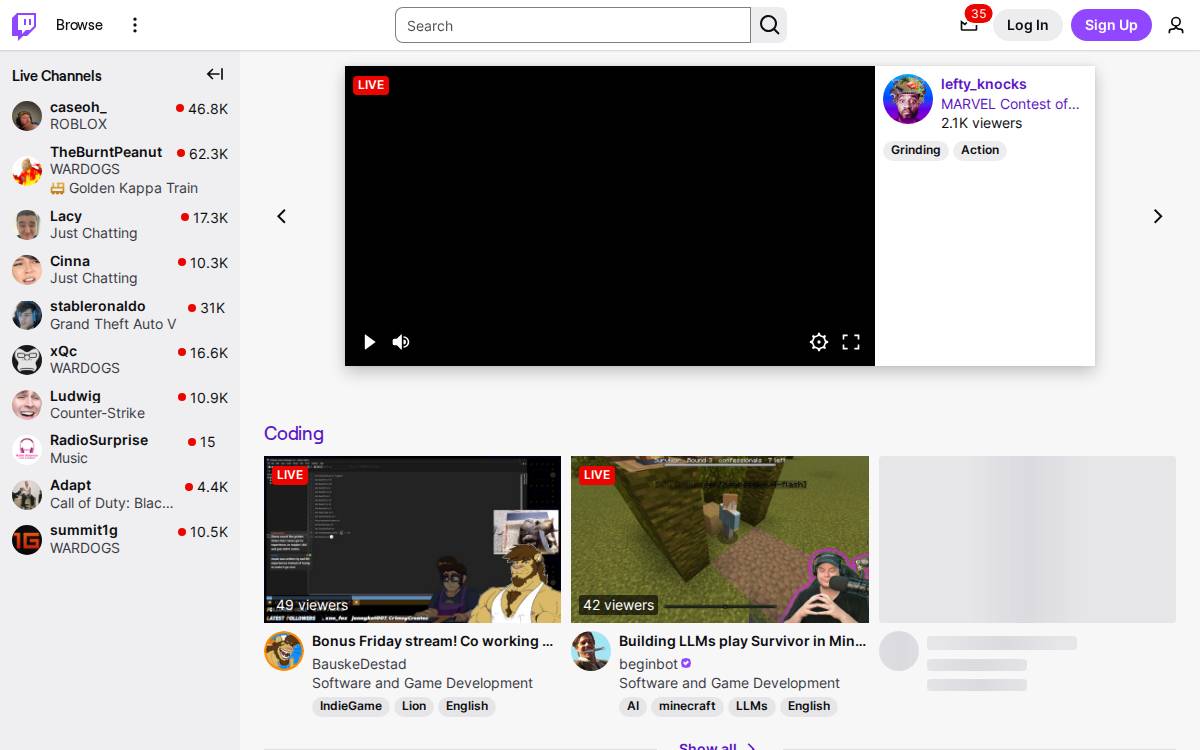Open caseoh_ channel avatar
Viewport: 1200px width, 750px height.
tap(27, 116)
